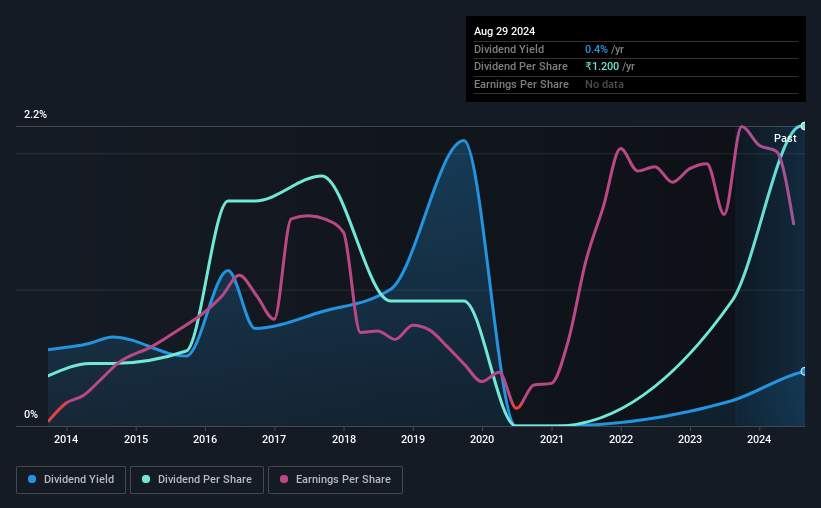Toggle the Dividend Yield legend button
This screenshot has width=821, height=508.
71,479
